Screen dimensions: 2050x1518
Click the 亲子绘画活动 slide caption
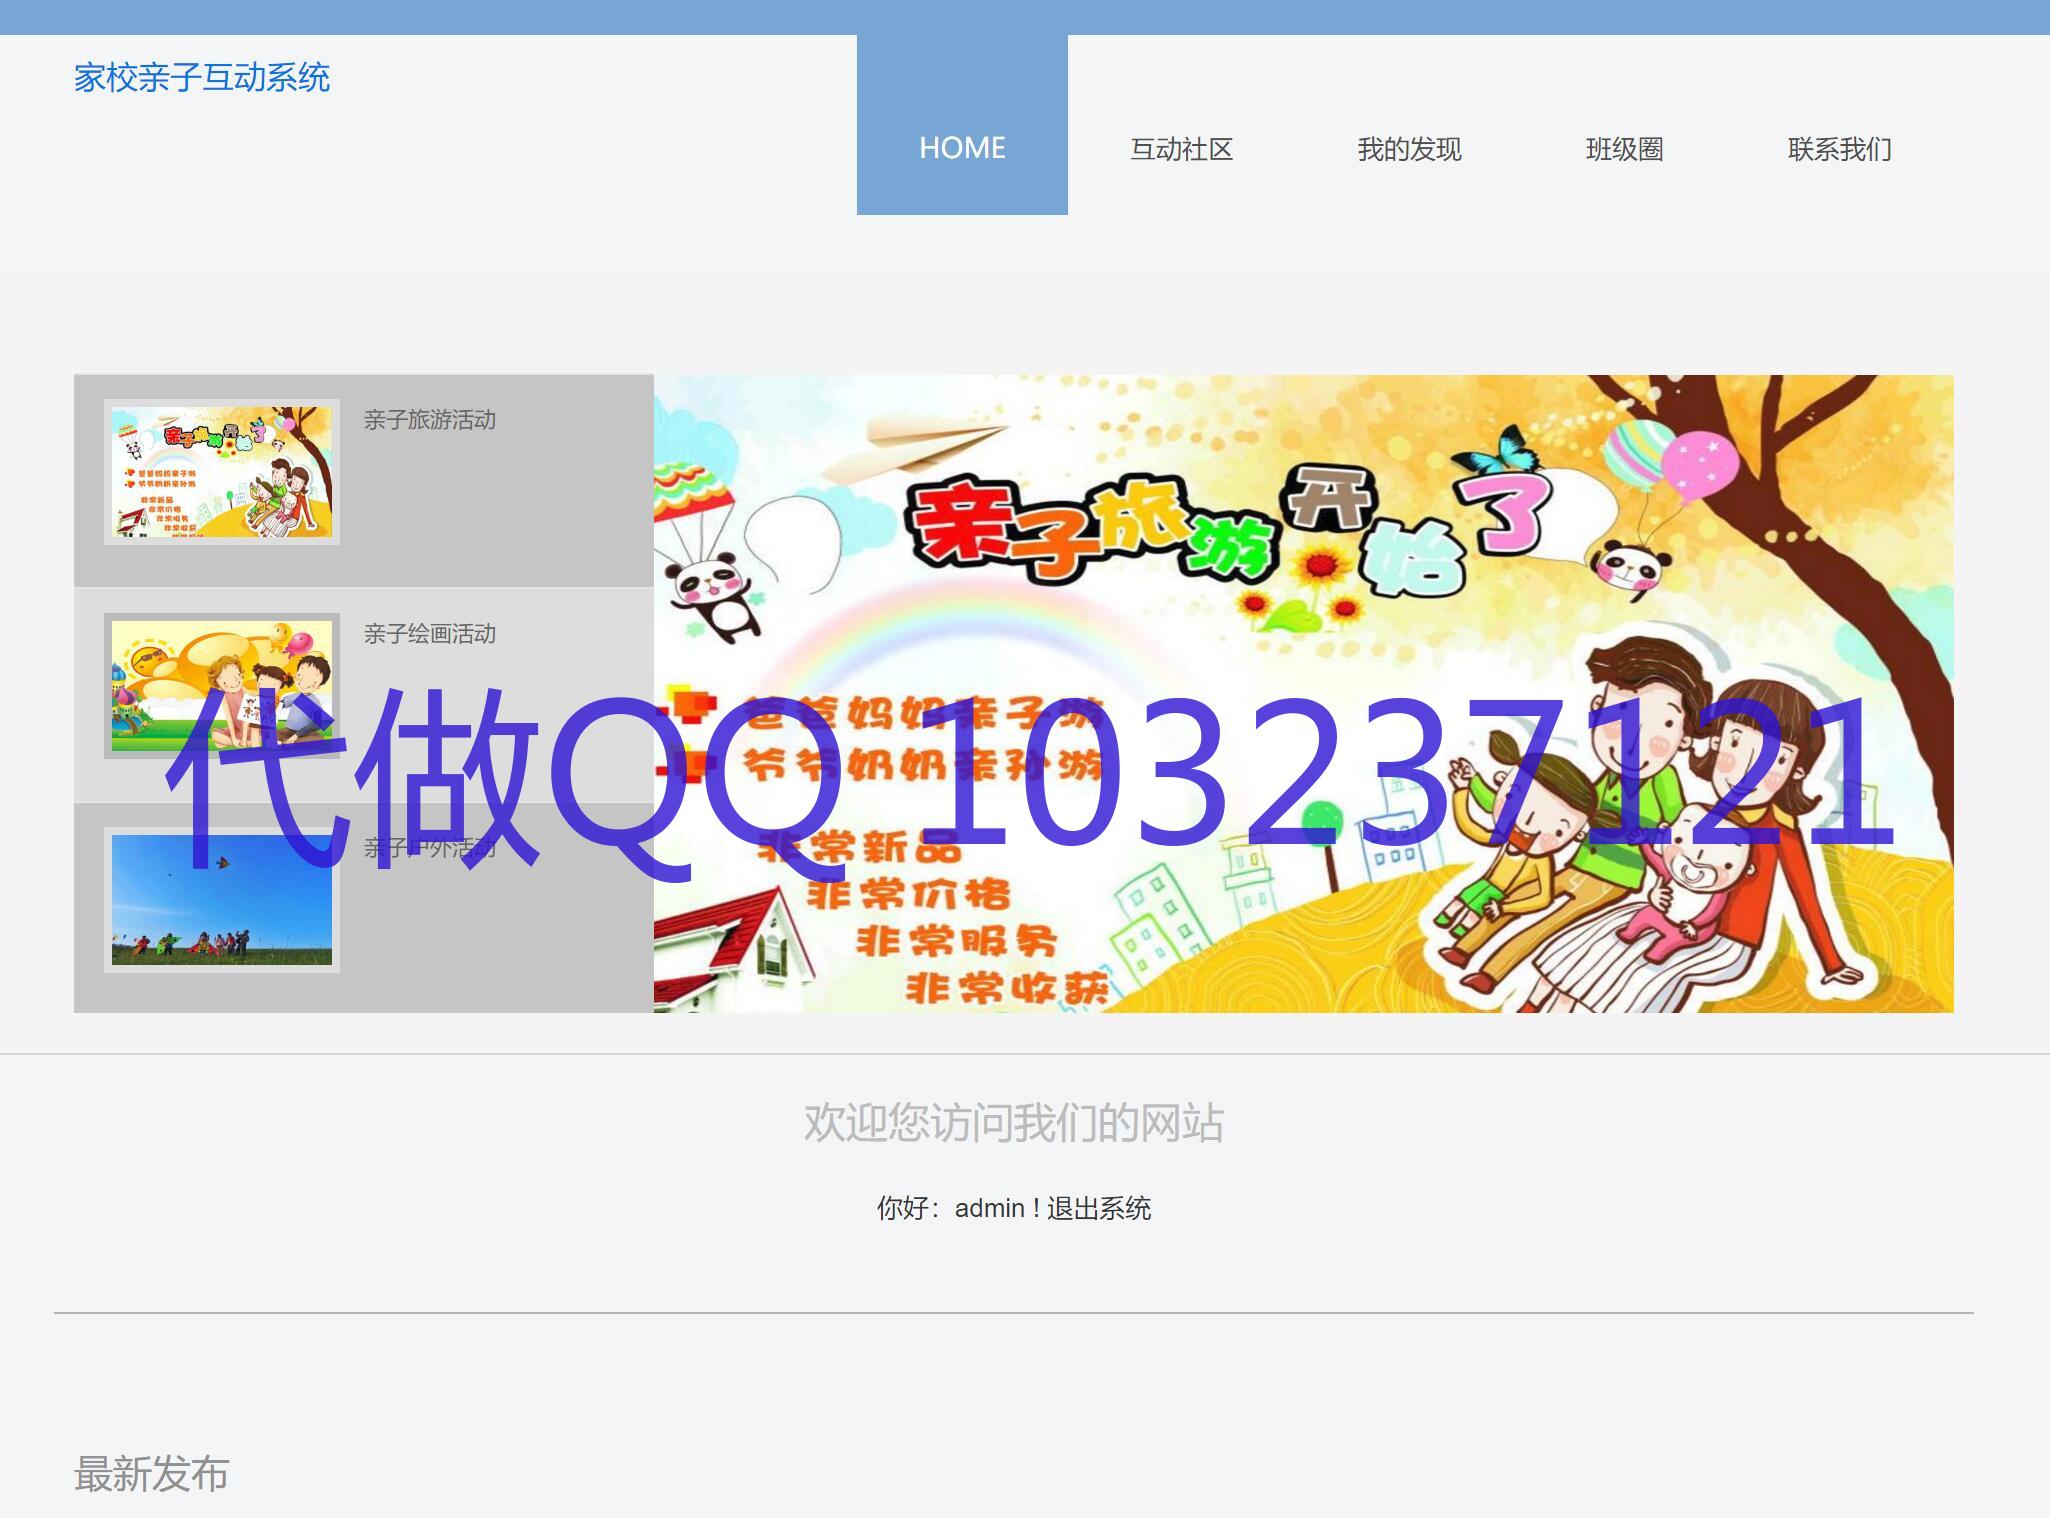(430, 634)
